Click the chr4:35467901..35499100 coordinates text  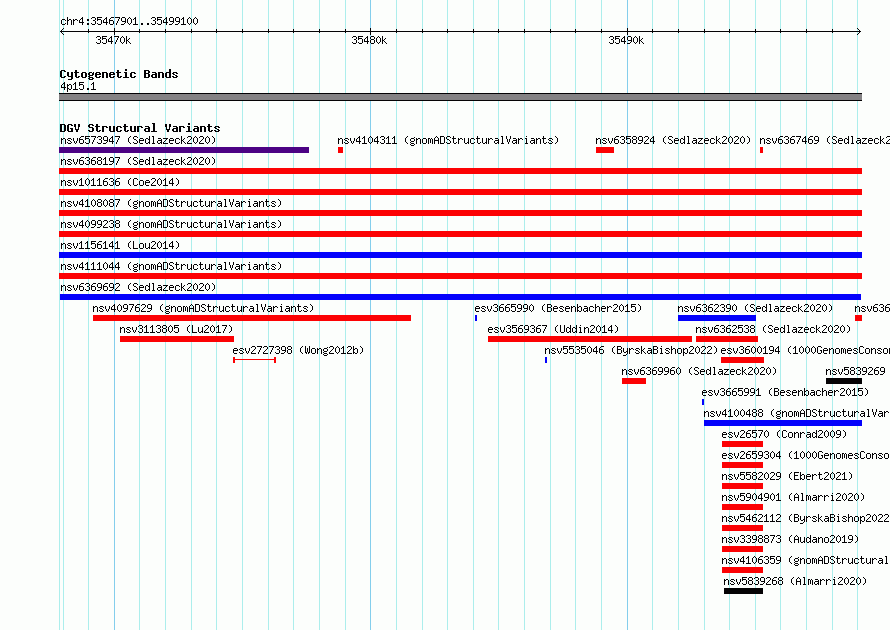[x=129, y=22]
